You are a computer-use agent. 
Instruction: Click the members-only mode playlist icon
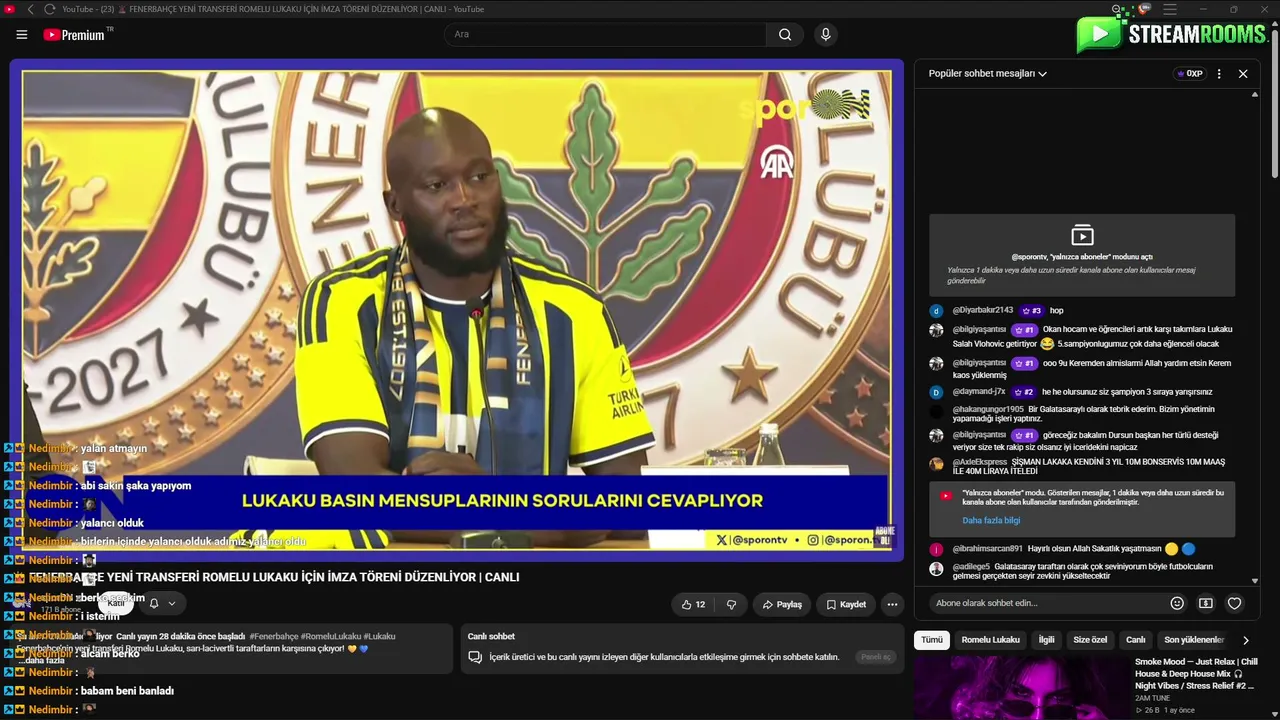[1082, 236]
